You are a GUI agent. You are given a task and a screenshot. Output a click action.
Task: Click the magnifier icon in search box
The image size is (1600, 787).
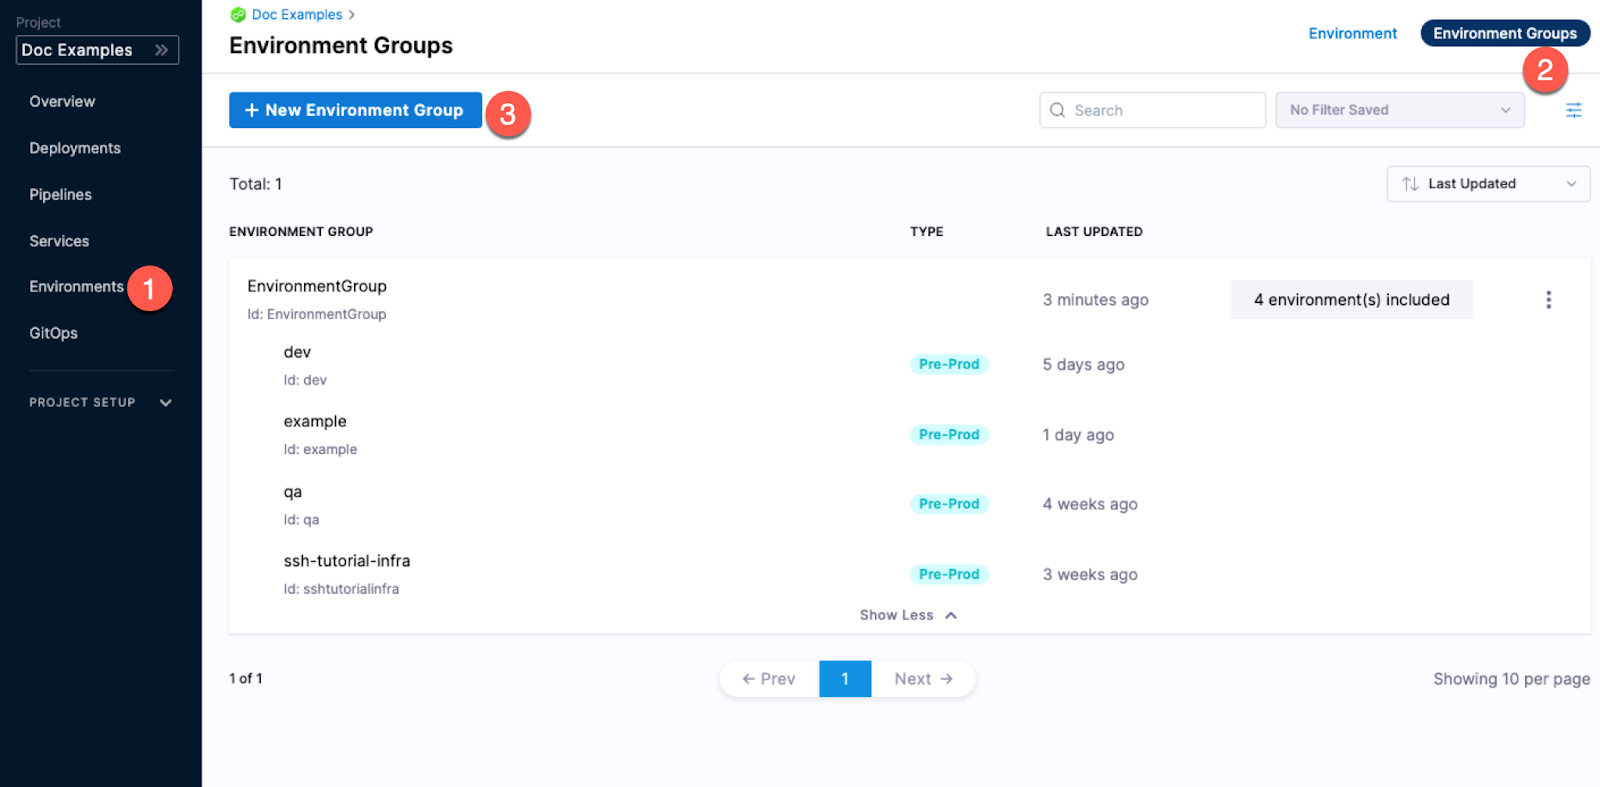point(1057,110)
